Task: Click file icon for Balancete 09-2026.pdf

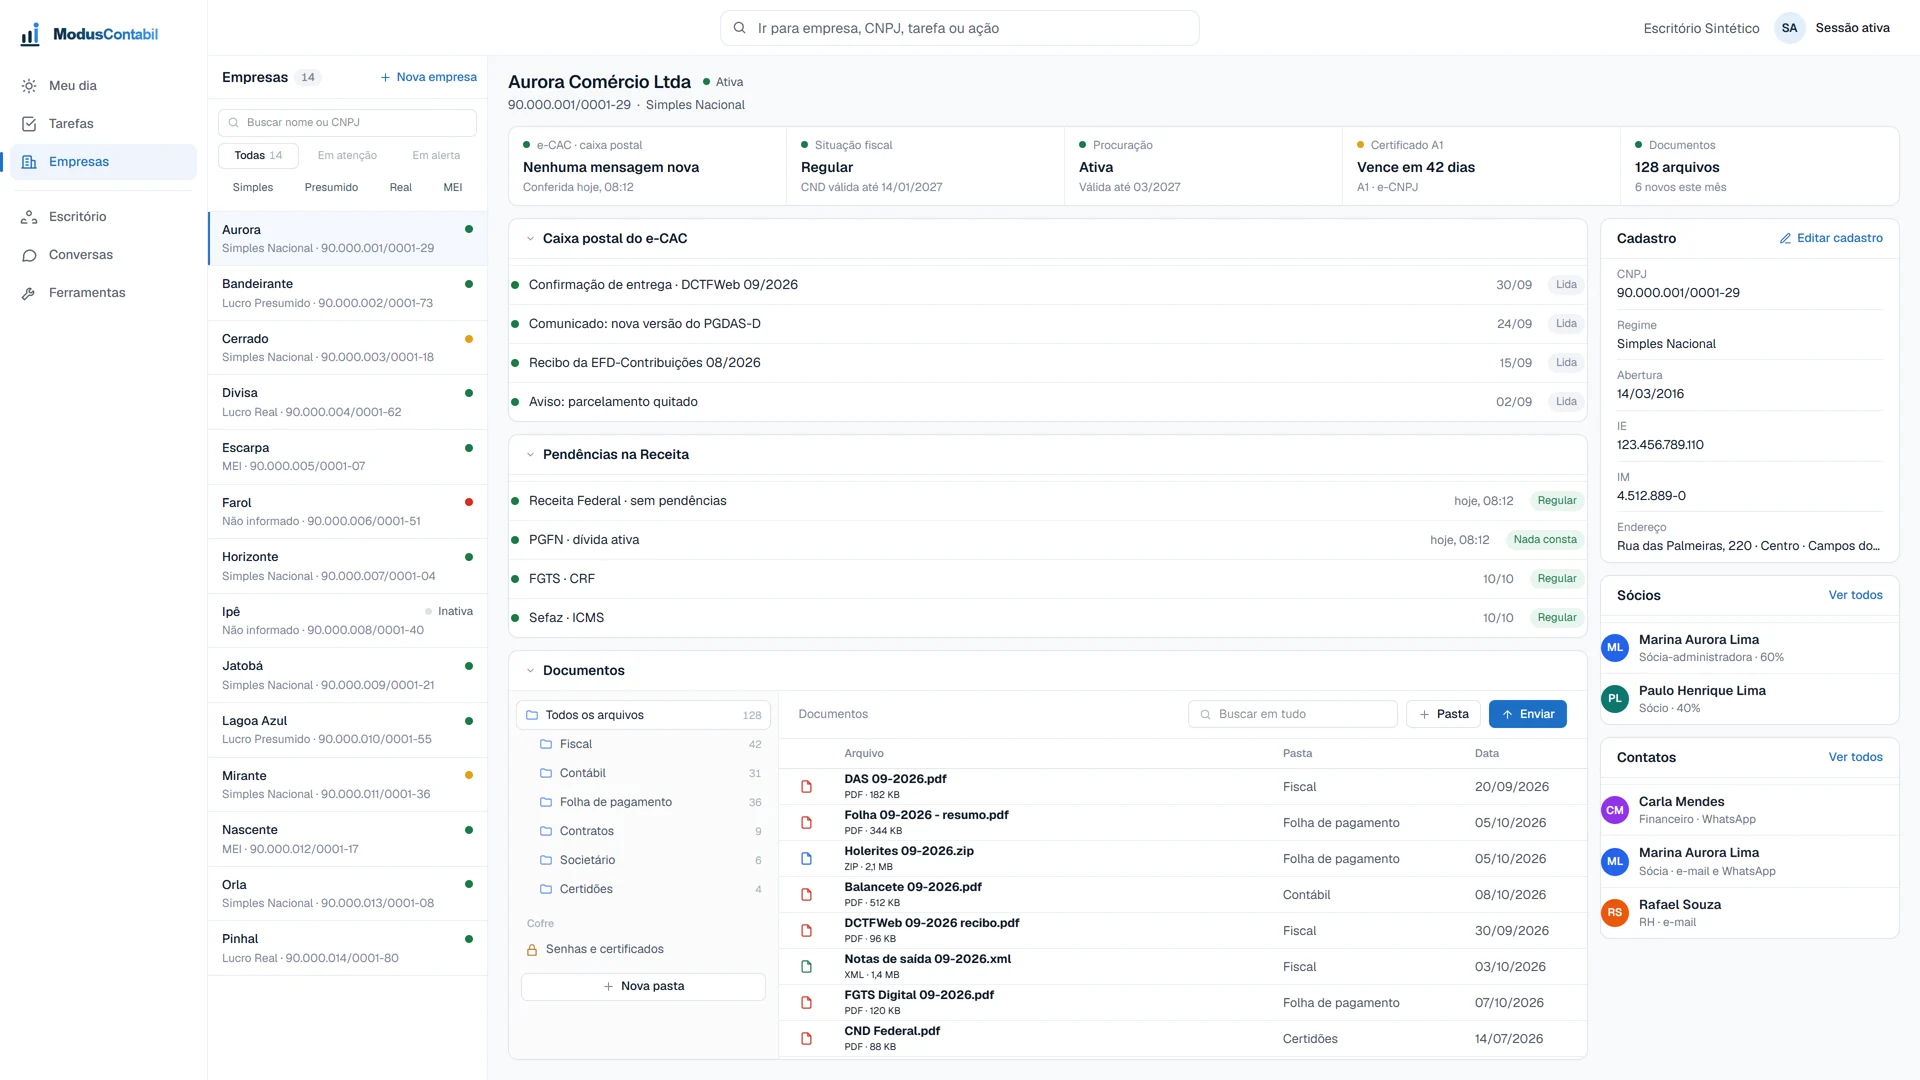Action: pos(806,895)
